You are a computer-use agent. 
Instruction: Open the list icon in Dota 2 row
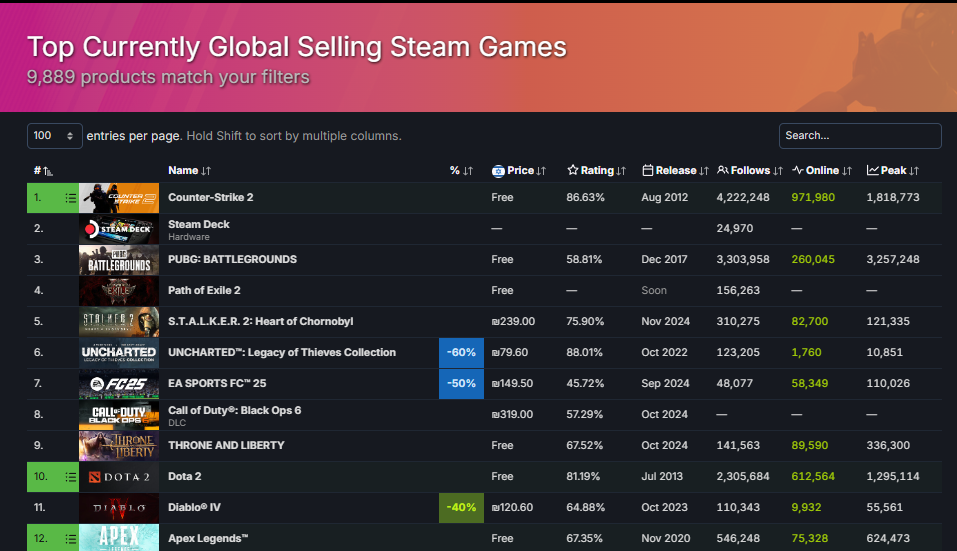pyautogui.click(x=70, y=477)
